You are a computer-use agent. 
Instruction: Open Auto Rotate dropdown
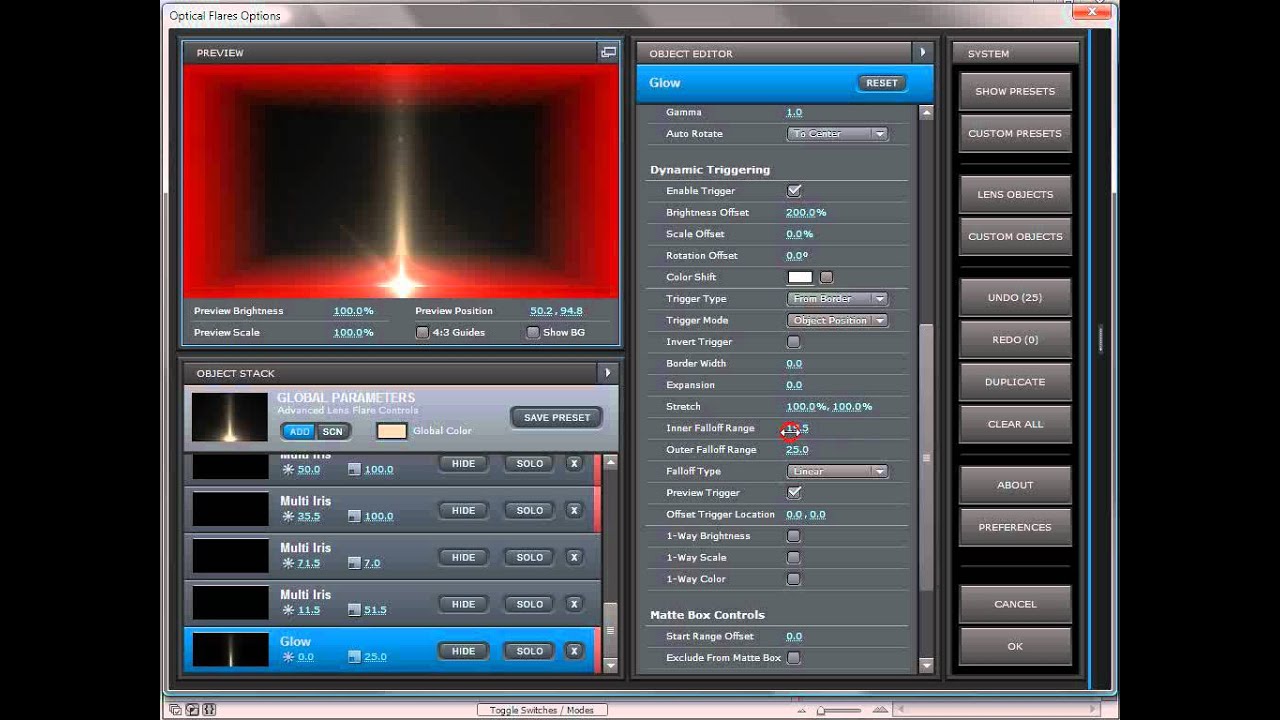coord(838,134)
